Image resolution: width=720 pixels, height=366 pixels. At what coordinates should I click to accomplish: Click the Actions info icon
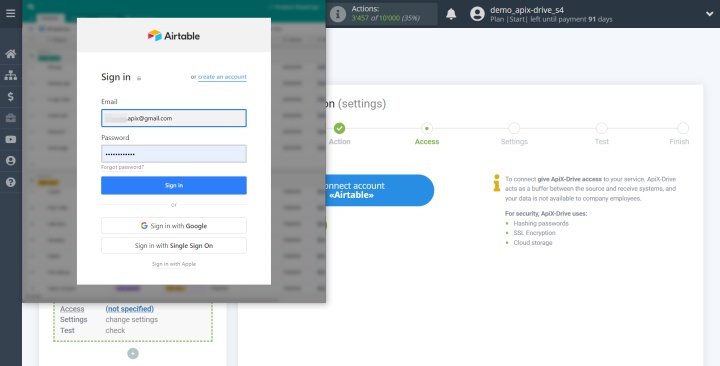click(x=338, y=14)
